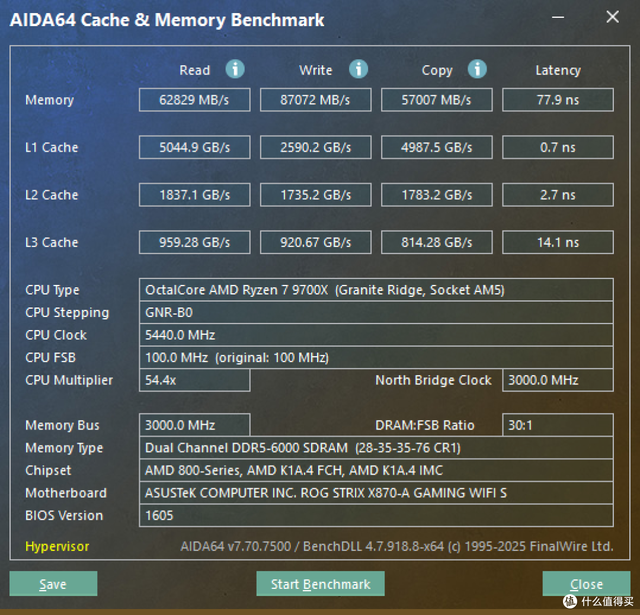The image size is (640, 615).
Task: Save the benchmark results
Action: [x=53, y=584]
